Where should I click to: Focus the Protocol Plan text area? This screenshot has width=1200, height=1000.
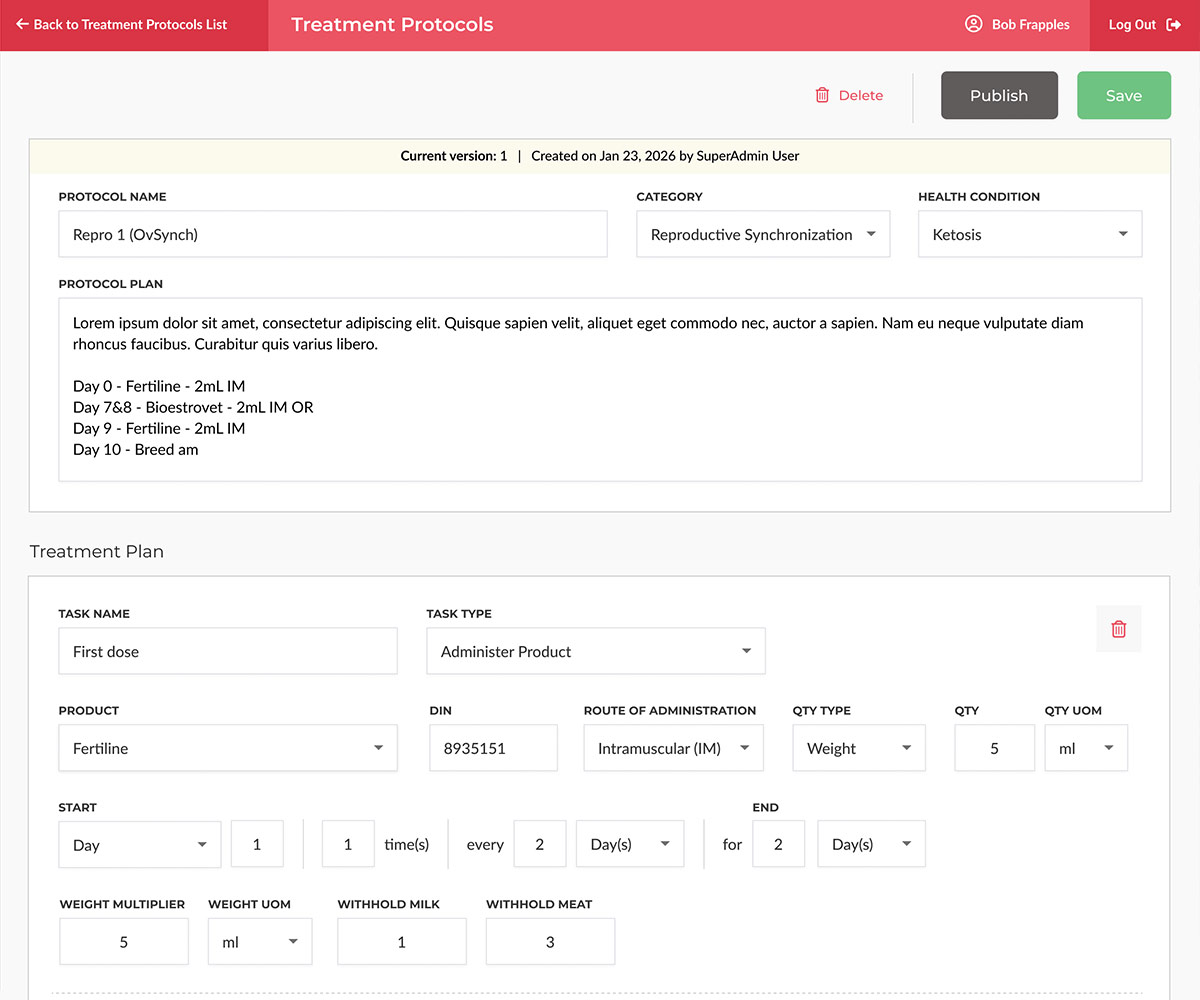[600, 389]
